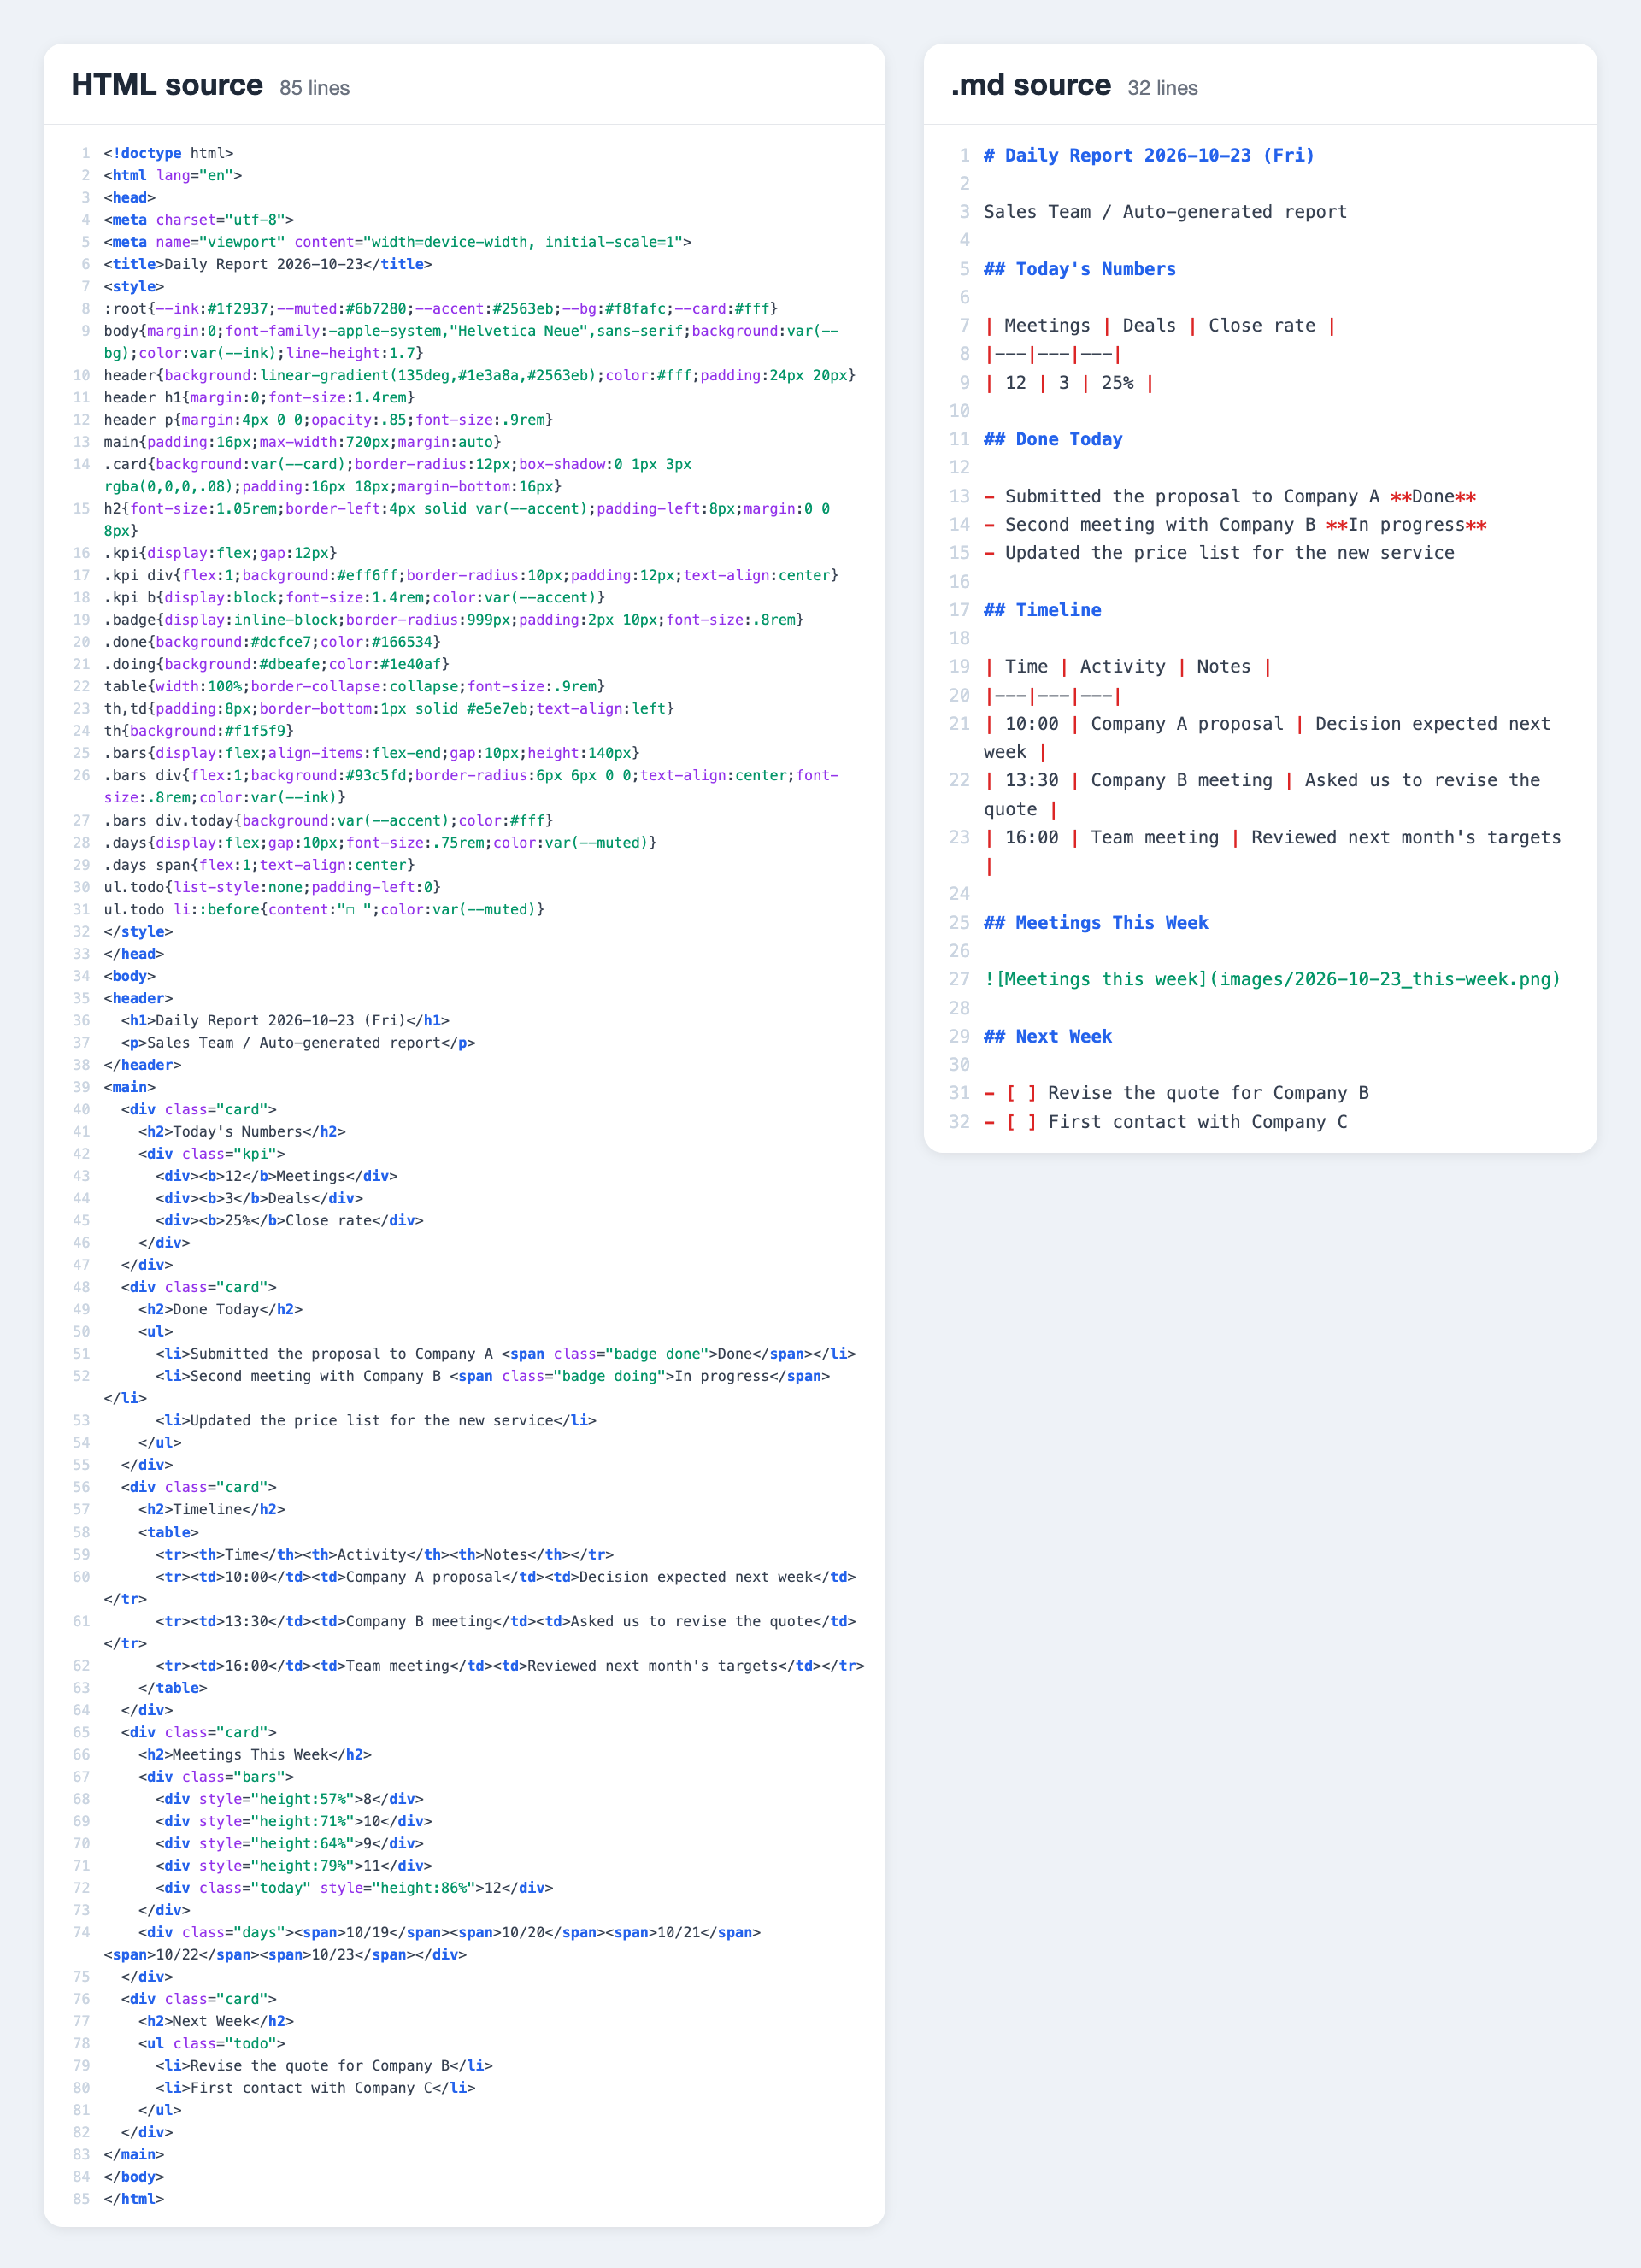Click the '<p>Sales Team / Auto-generated report</p>' line
Image resolution: width=1641 pixels, height=2268 pixels.
click(x=298, y=1042)
